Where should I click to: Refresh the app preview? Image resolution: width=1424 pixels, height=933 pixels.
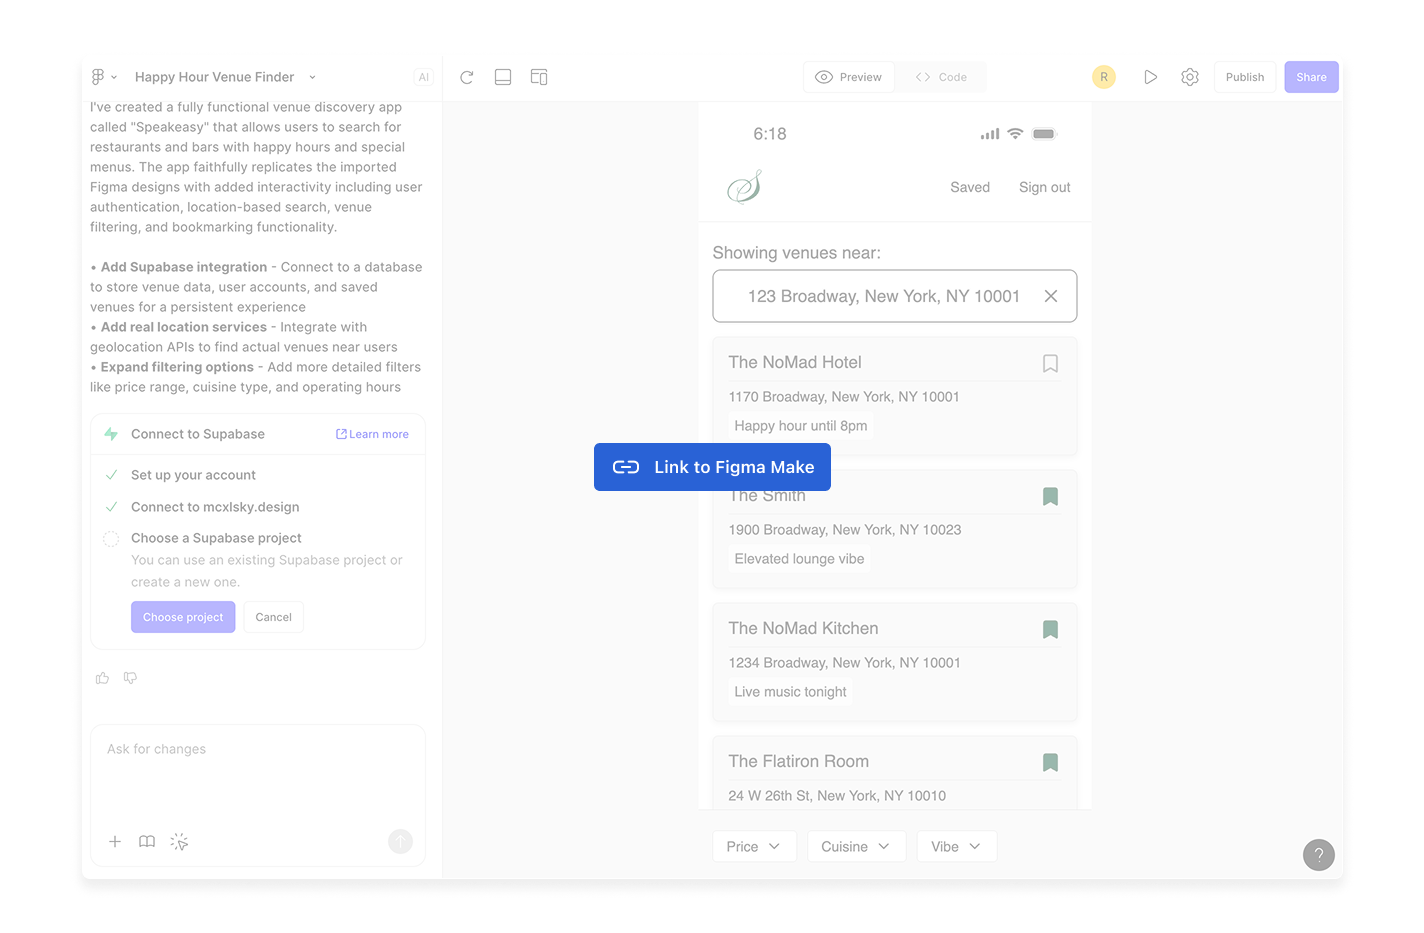(x=466, y=76)
